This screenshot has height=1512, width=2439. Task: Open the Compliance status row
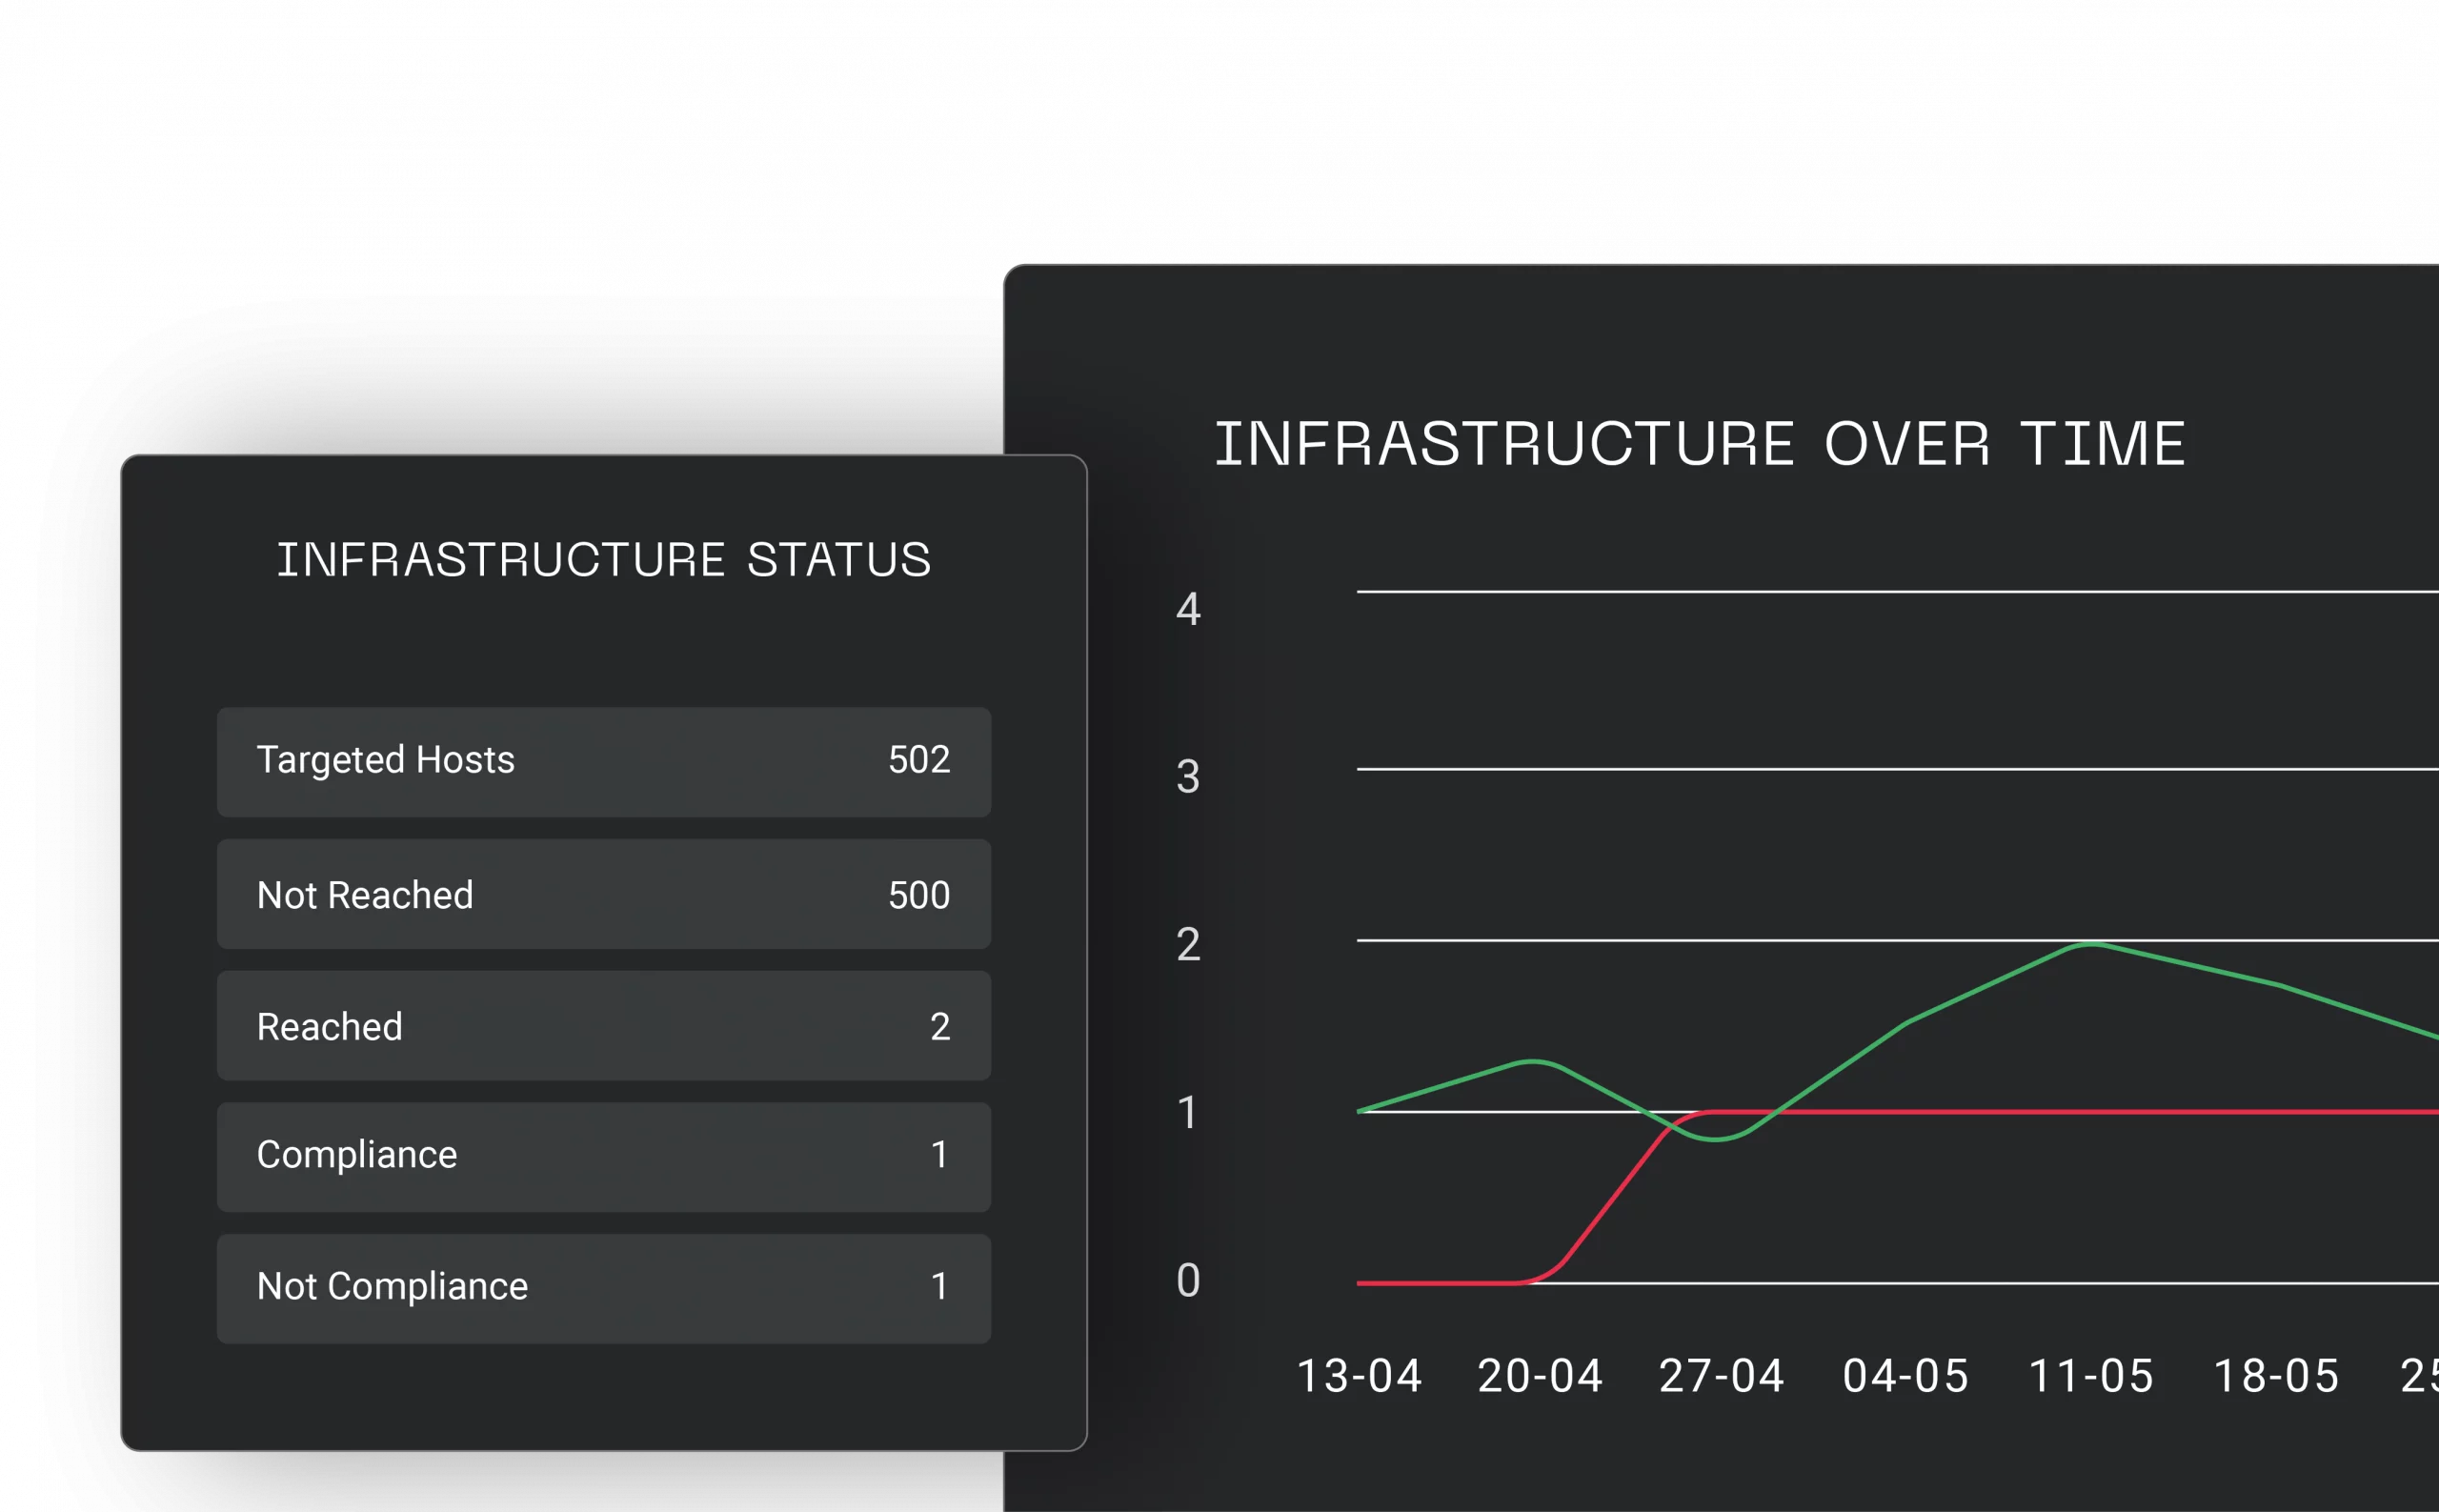click(x=604, y=1157)
